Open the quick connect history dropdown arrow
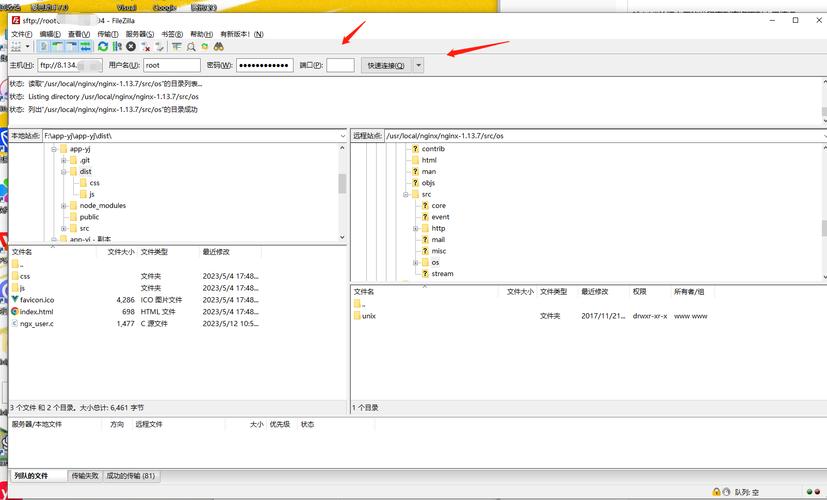 tap(418, 65)
